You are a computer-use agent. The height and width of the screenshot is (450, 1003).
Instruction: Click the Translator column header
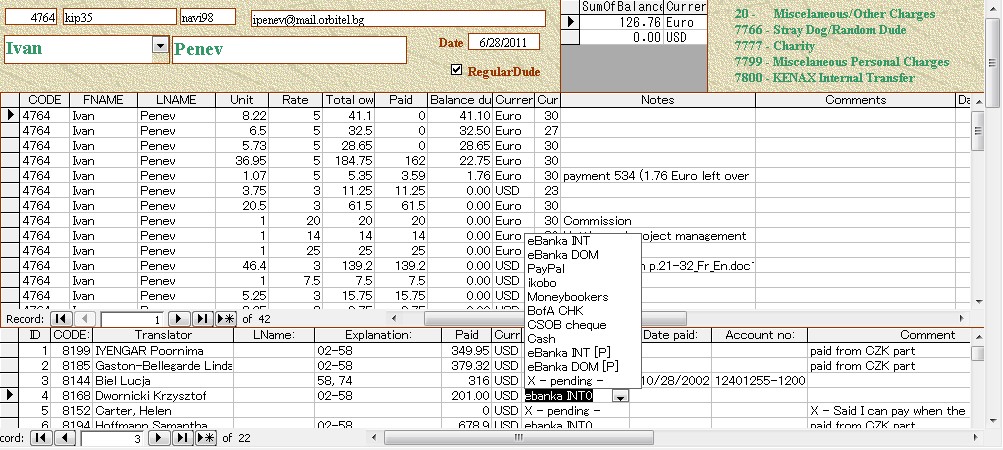click(x=163, y=335)
